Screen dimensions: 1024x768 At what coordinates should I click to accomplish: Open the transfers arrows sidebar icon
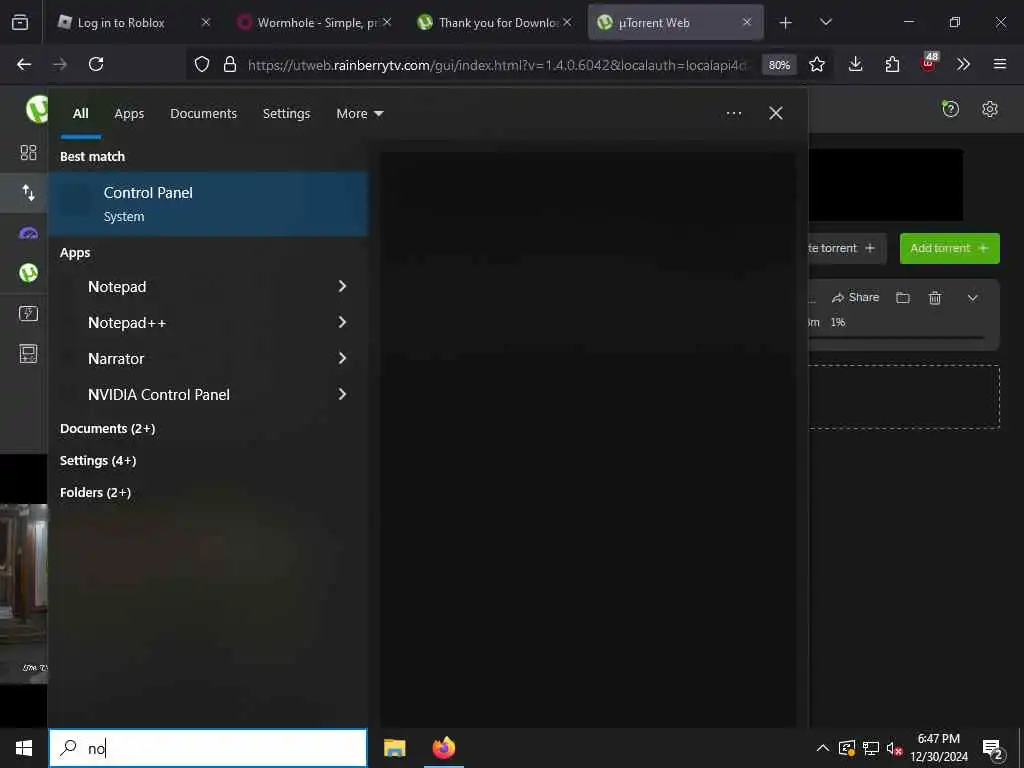point(28,193)
